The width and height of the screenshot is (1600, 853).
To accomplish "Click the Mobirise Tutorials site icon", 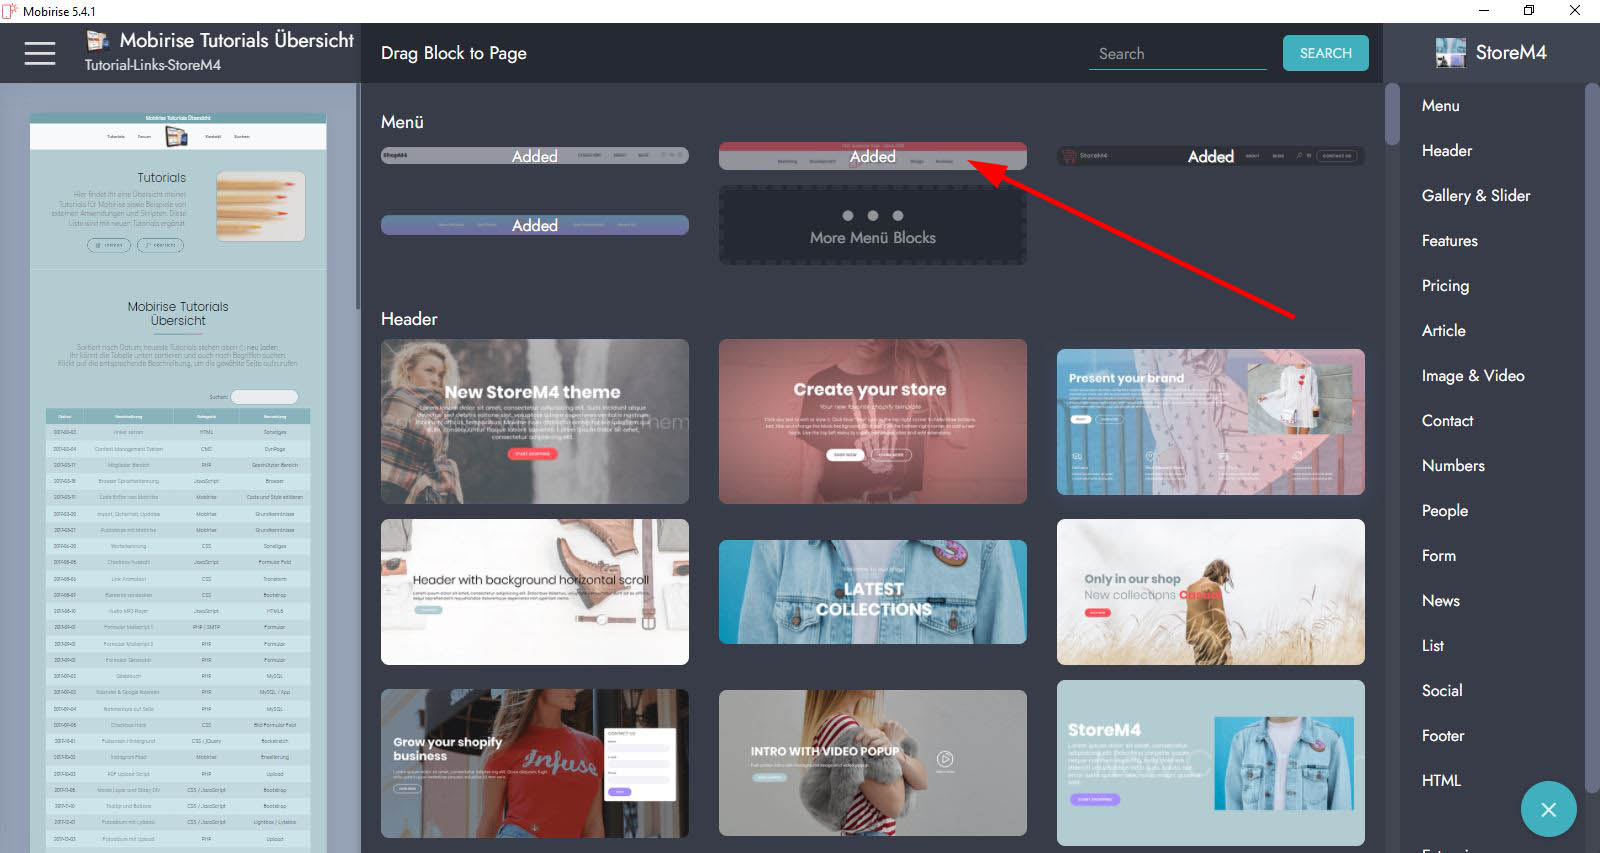I will click(97, 40).
